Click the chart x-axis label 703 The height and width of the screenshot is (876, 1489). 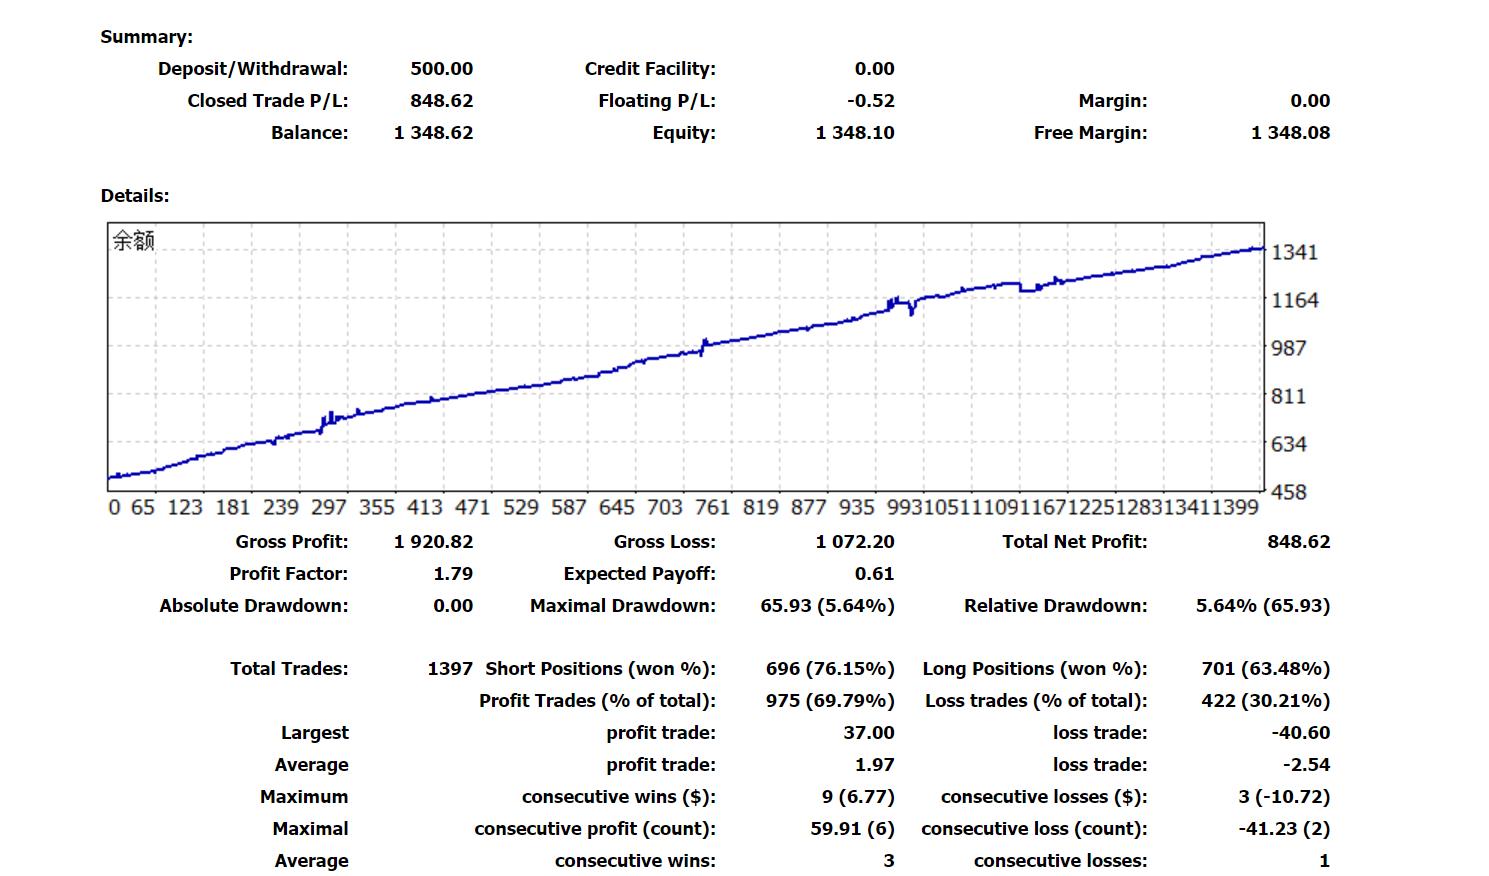tap(664, 508)
